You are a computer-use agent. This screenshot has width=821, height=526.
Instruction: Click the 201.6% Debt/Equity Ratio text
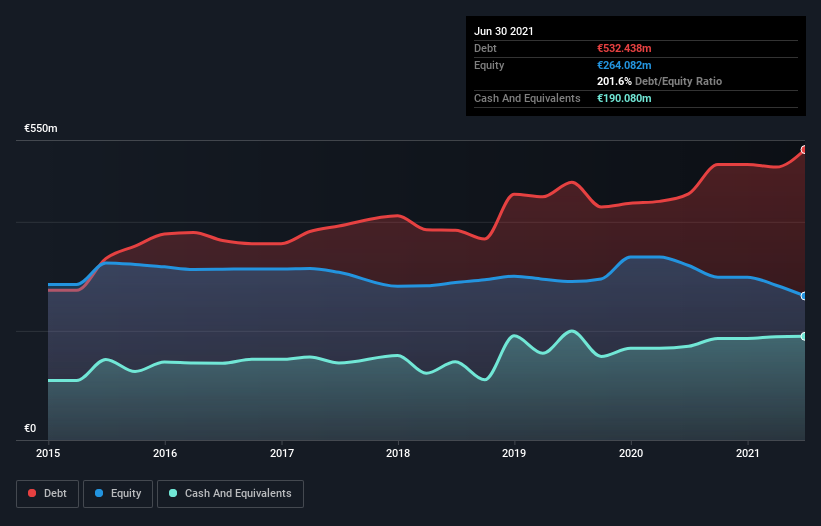(659, 81)
